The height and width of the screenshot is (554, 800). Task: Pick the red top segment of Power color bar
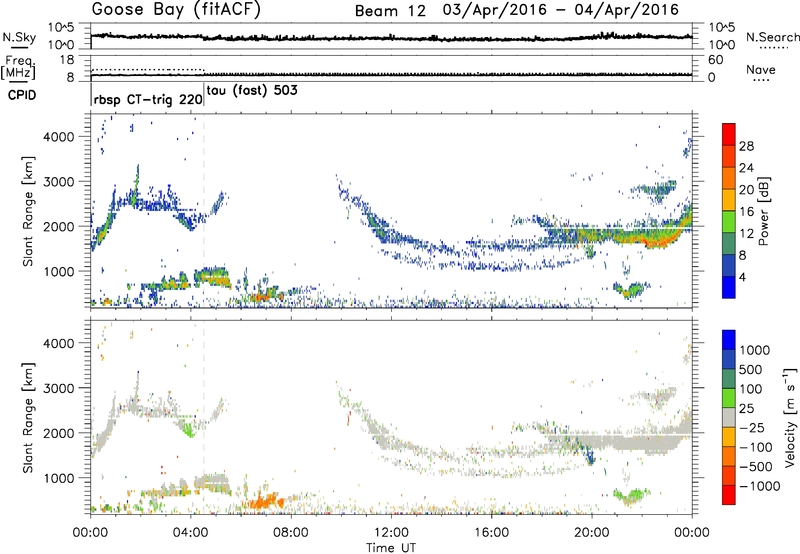point(729,134)
